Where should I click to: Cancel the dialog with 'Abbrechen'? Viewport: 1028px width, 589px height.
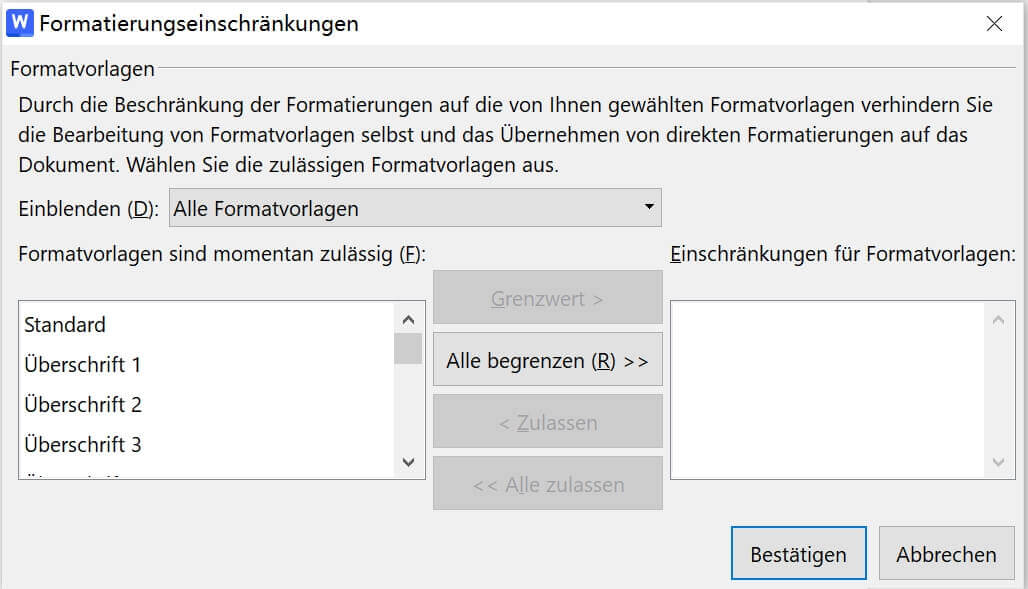[x=946, y=552]
